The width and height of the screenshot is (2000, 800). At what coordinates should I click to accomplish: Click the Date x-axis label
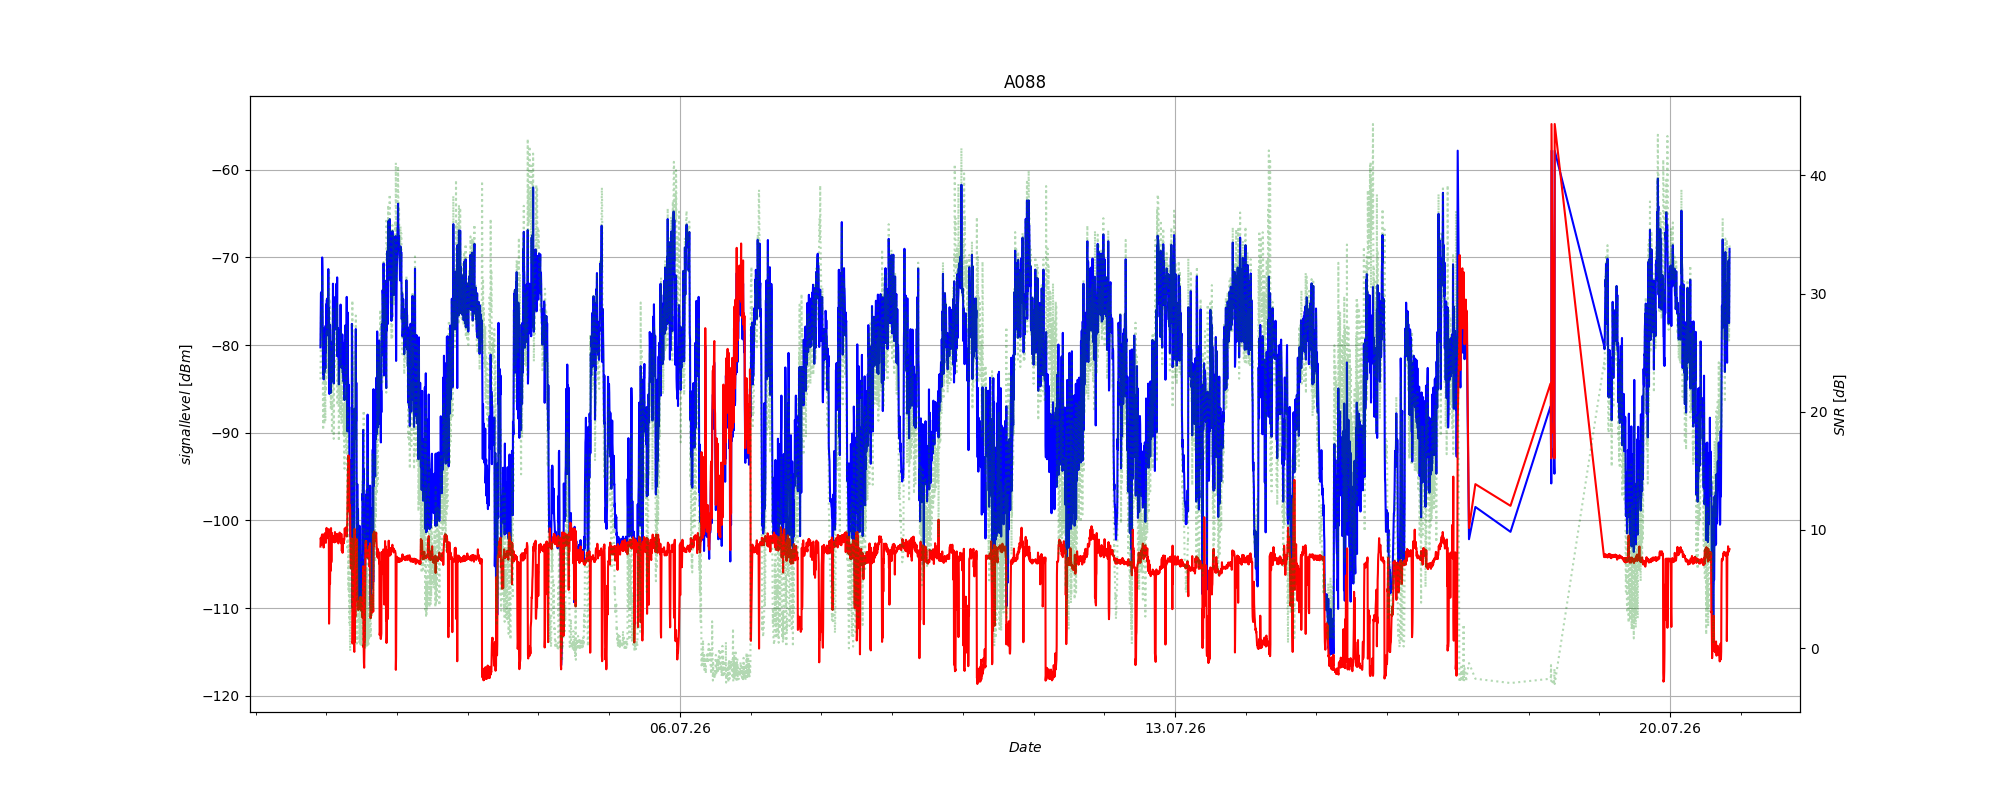click(1024, 747)
